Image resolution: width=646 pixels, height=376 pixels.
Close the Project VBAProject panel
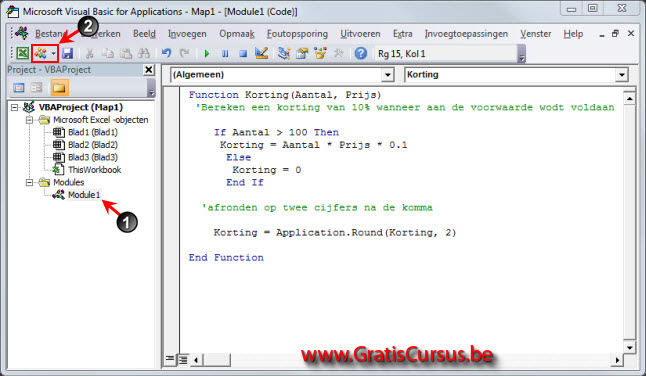149,70
